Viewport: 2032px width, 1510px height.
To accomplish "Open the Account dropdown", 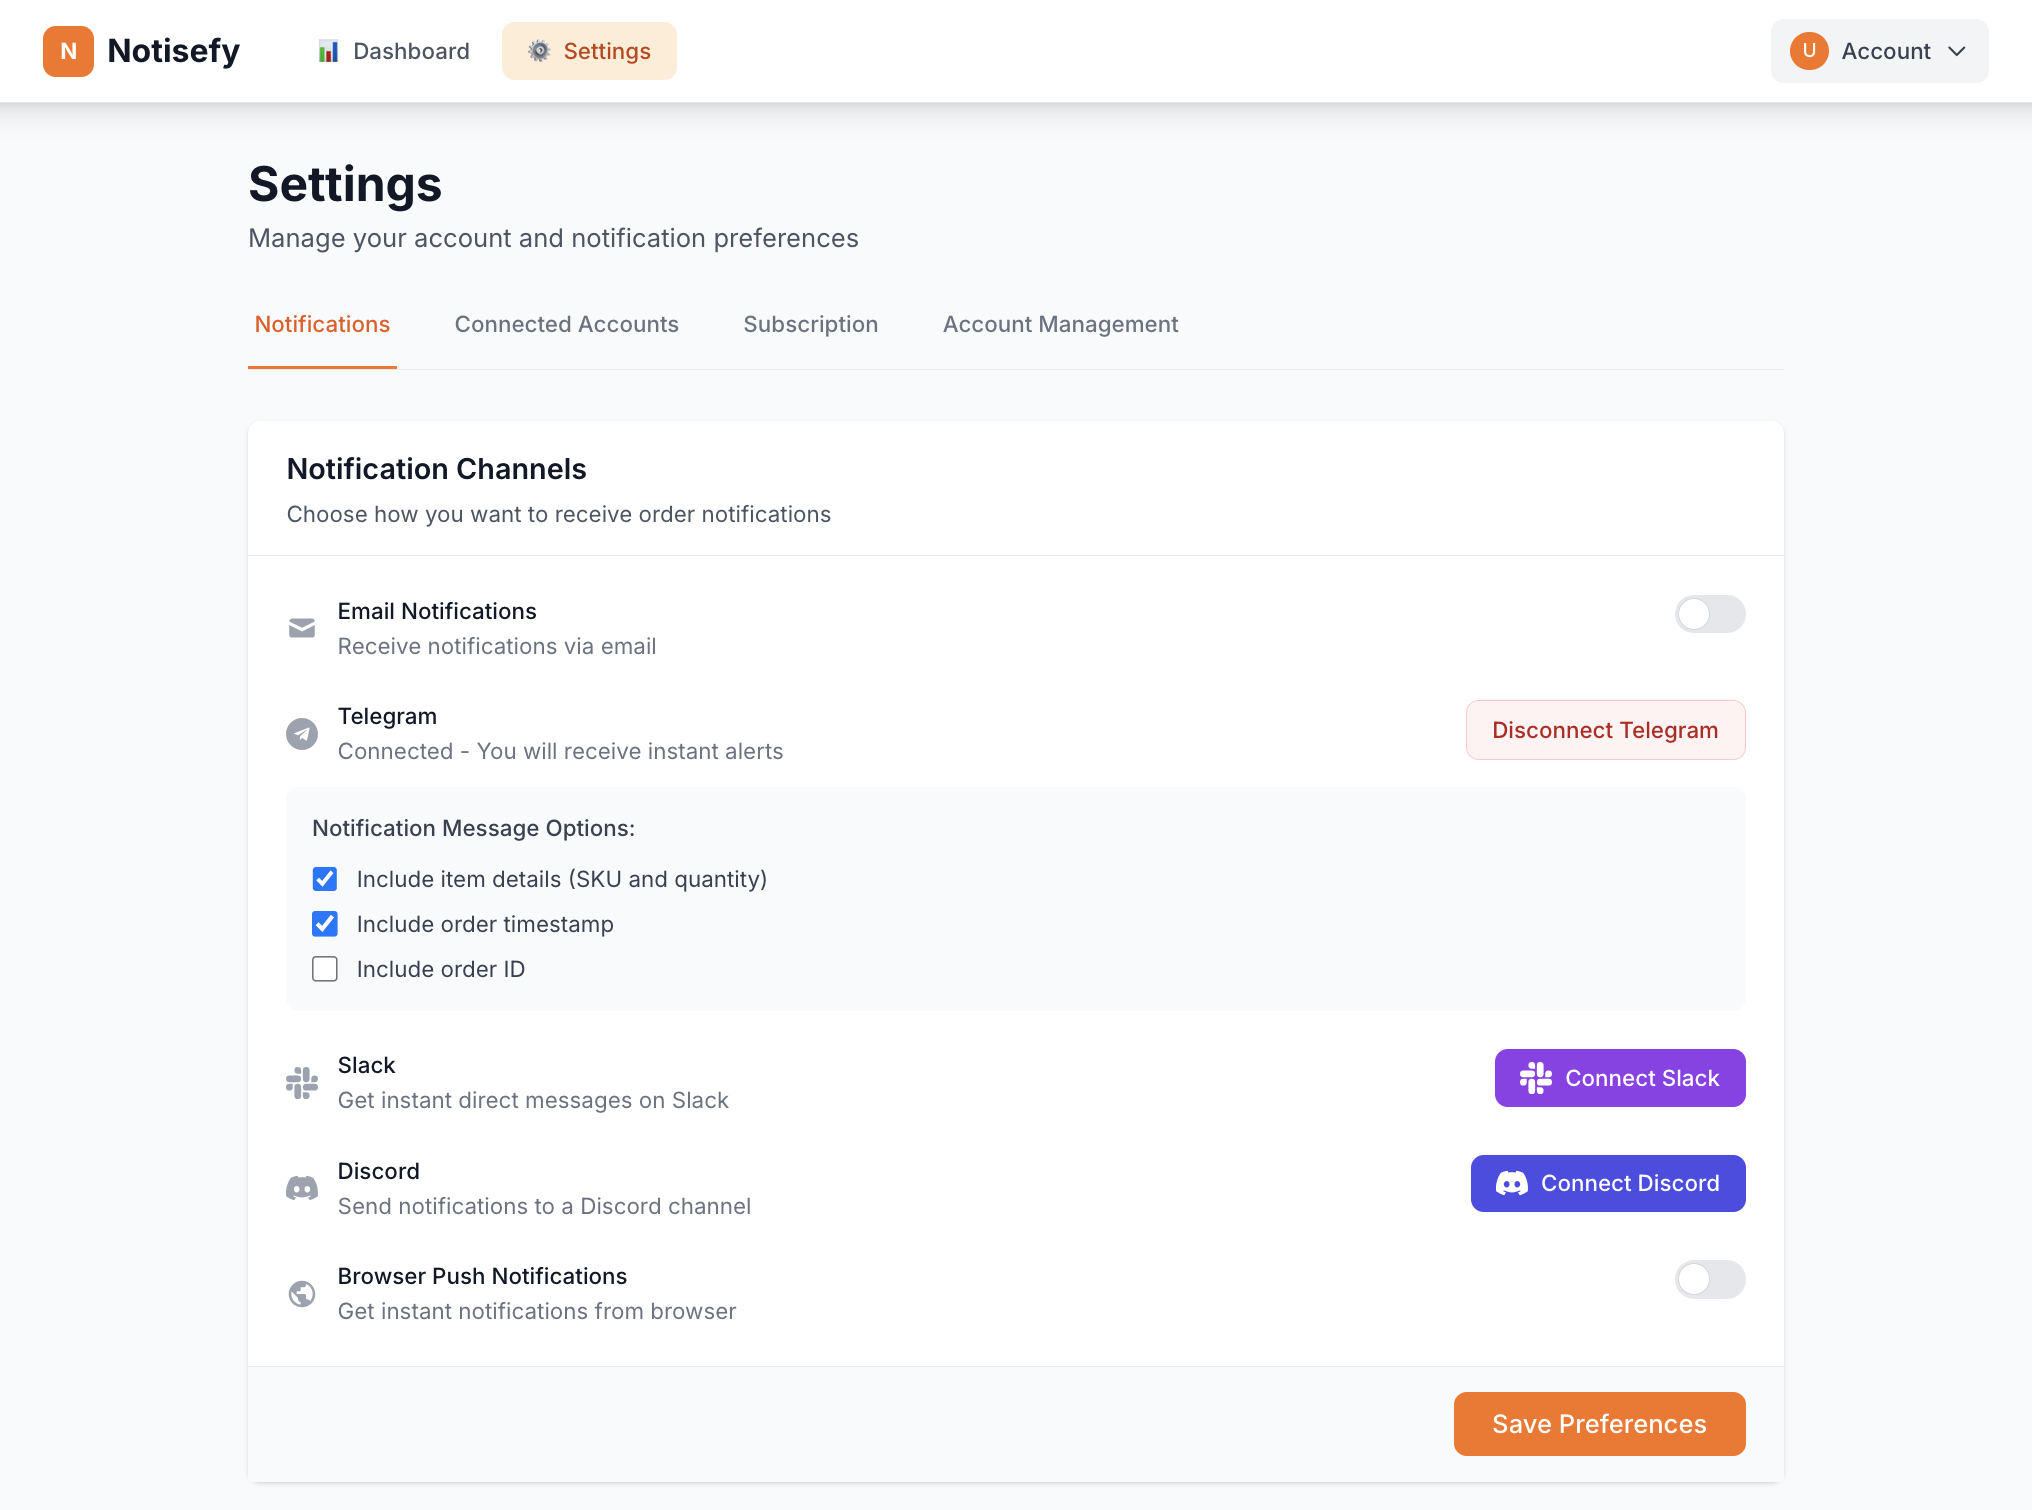I will 1878,51.
